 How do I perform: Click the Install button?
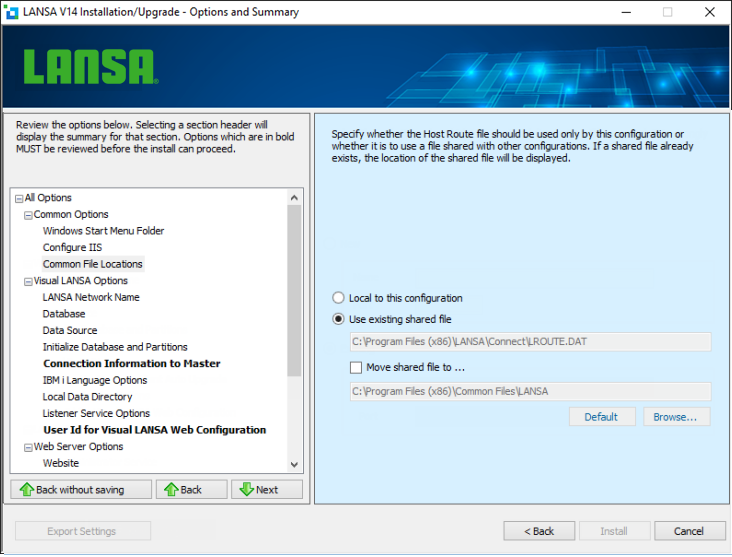pyautogui.click(x=614, y=531)
